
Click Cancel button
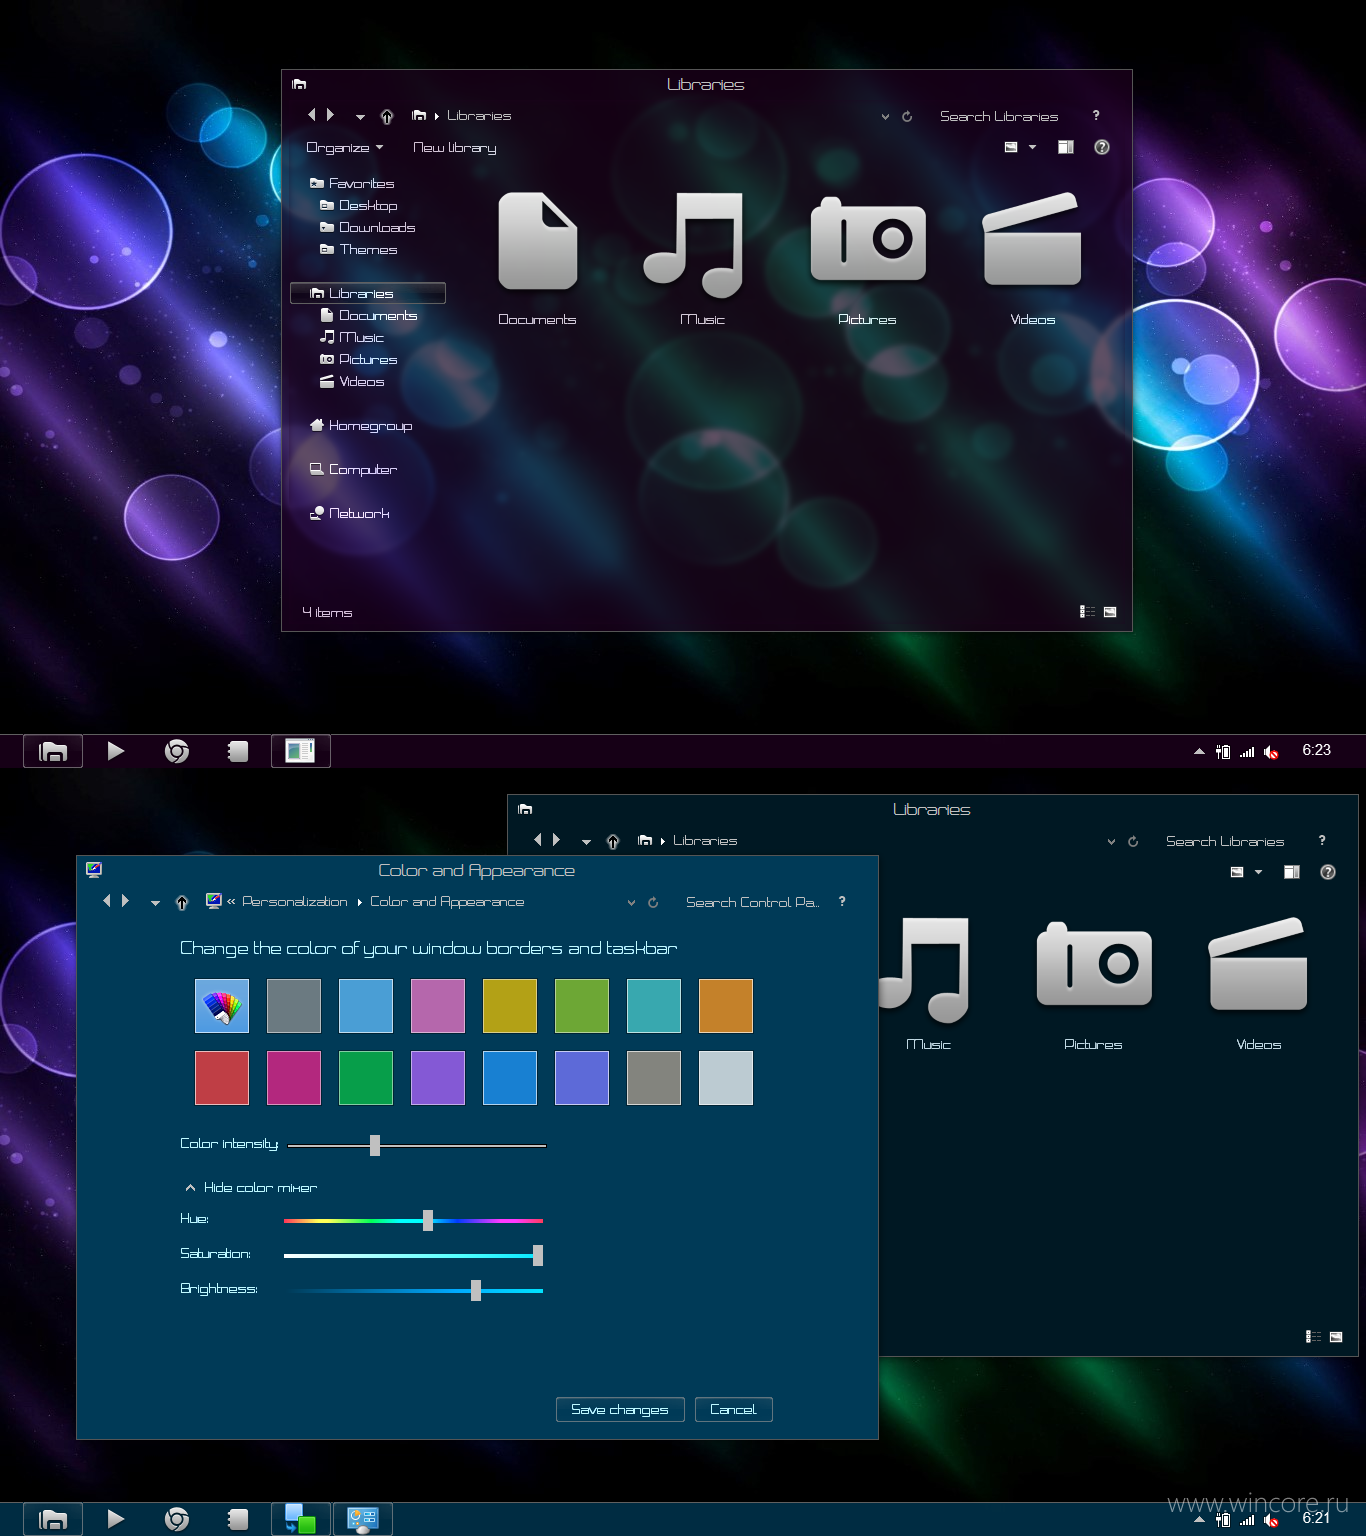tap(733, 1409)
